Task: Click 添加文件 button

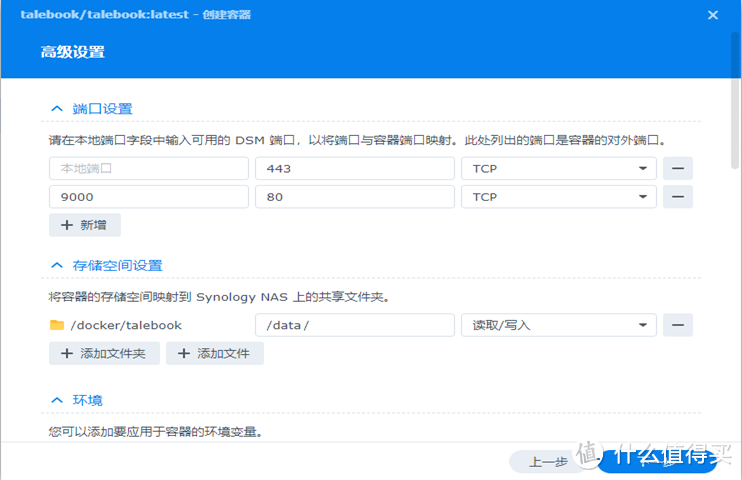Action: coord(215,354)
